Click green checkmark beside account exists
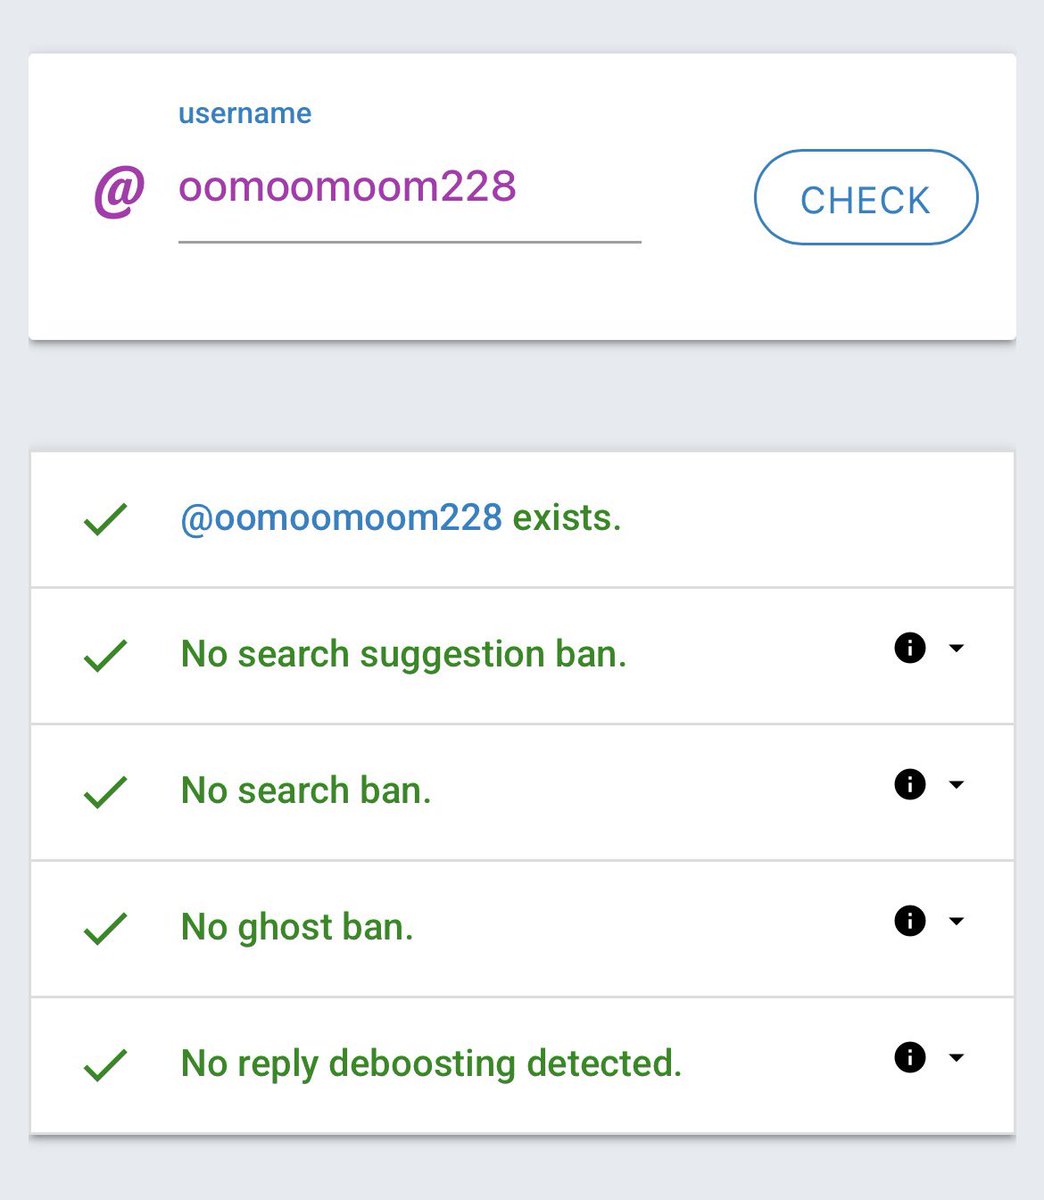The width and height of the screenshot is (1044, 1200). (x=105, y=519)
